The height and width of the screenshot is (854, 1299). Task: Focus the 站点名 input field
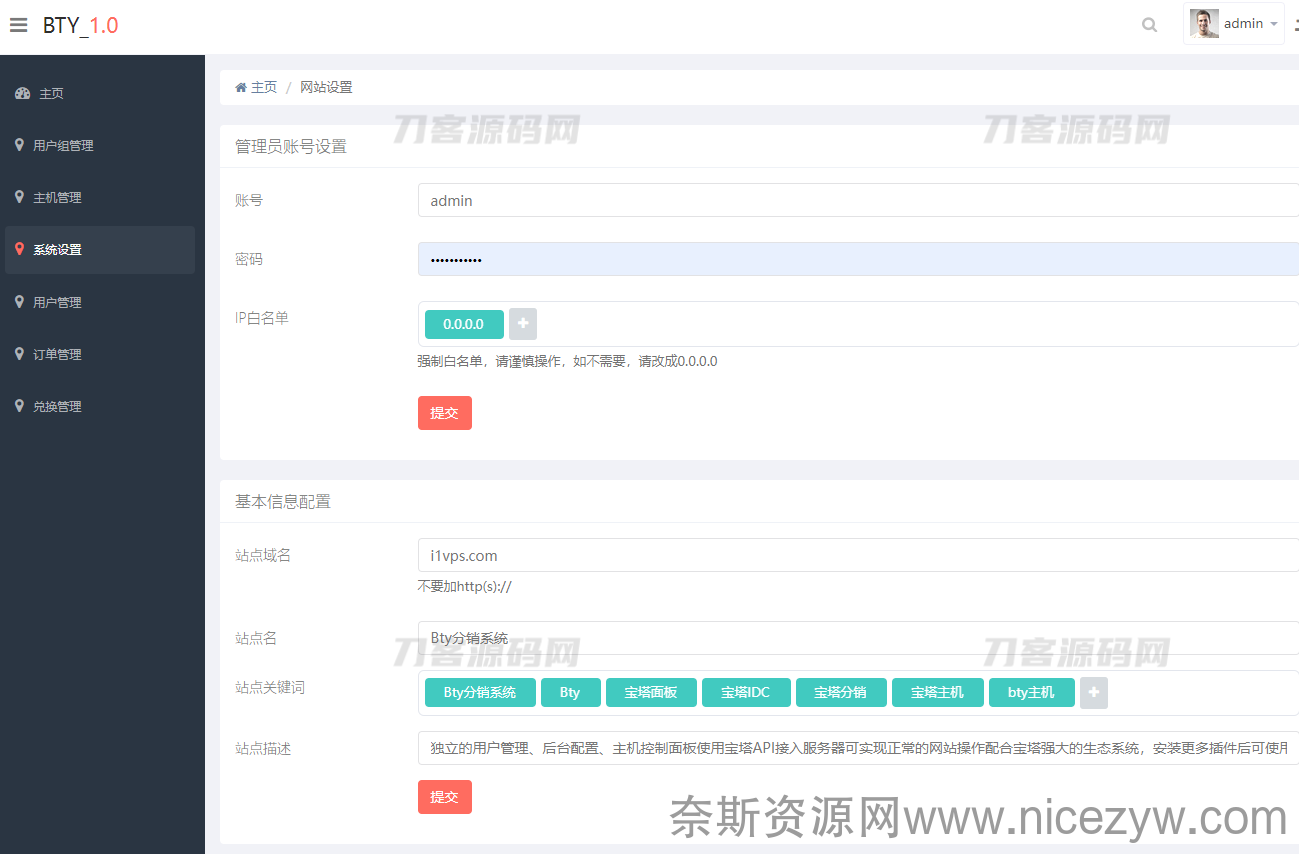click(858, 638)
